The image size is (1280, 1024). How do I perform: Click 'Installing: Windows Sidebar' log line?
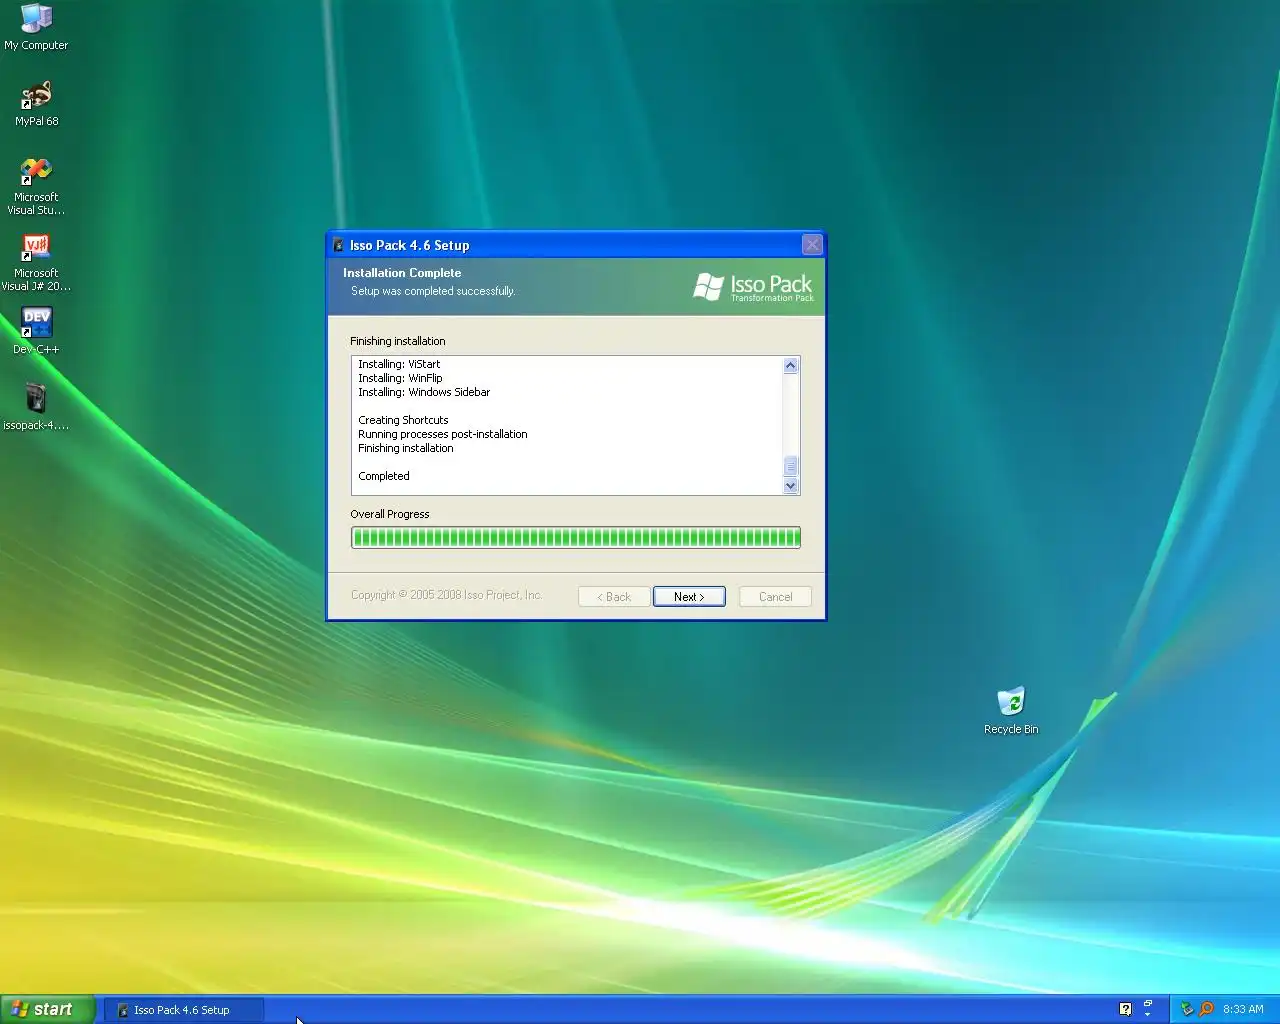[x=424, y=392]
